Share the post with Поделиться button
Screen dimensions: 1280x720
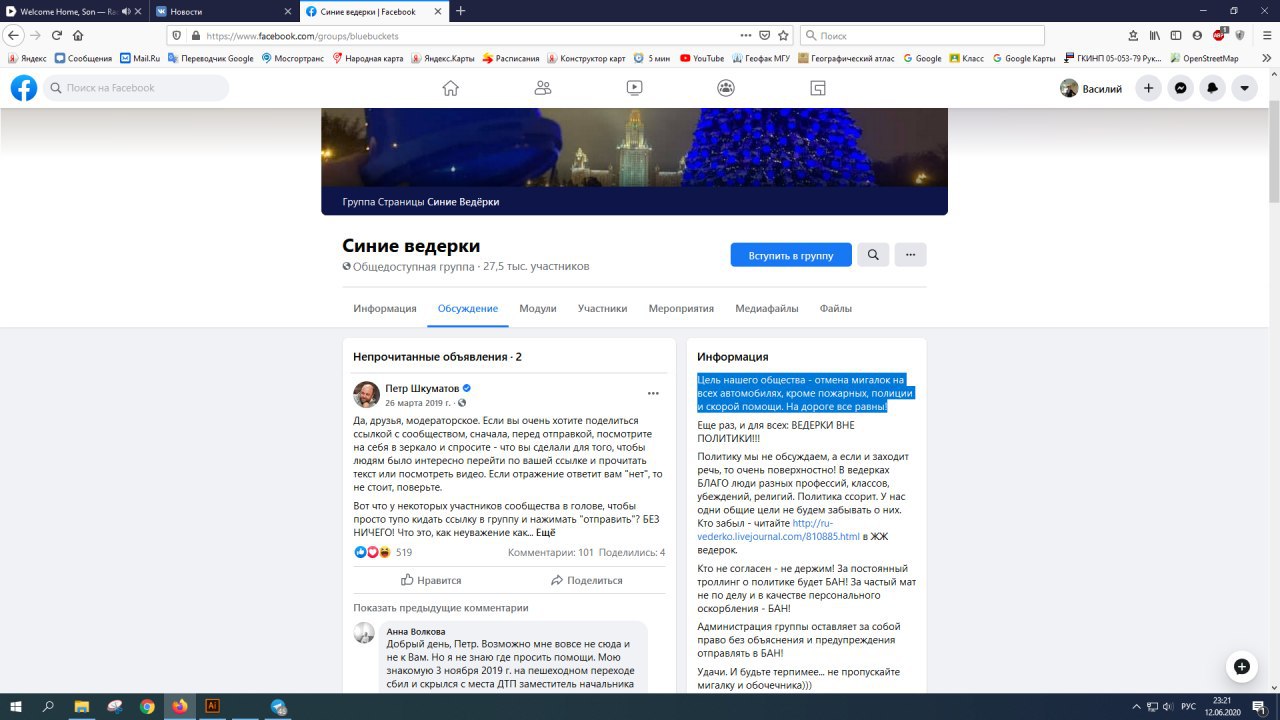(586, 580)
